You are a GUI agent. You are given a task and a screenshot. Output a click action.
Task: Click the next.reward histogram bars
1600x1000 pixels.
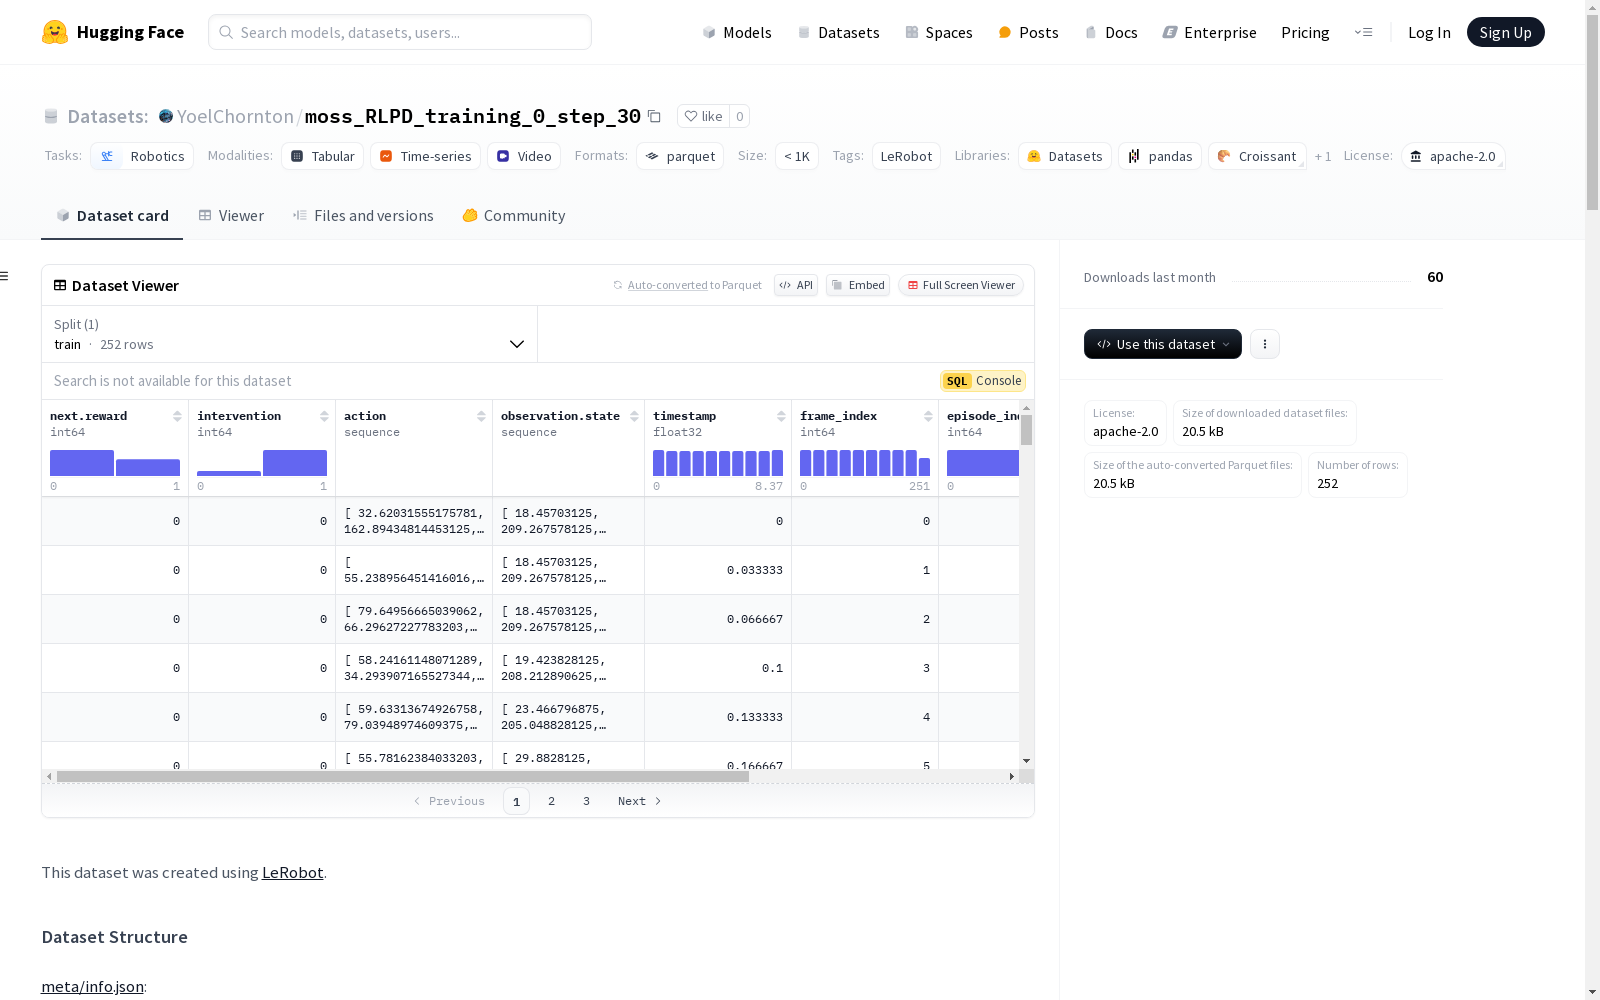click(x=115, y=463)
